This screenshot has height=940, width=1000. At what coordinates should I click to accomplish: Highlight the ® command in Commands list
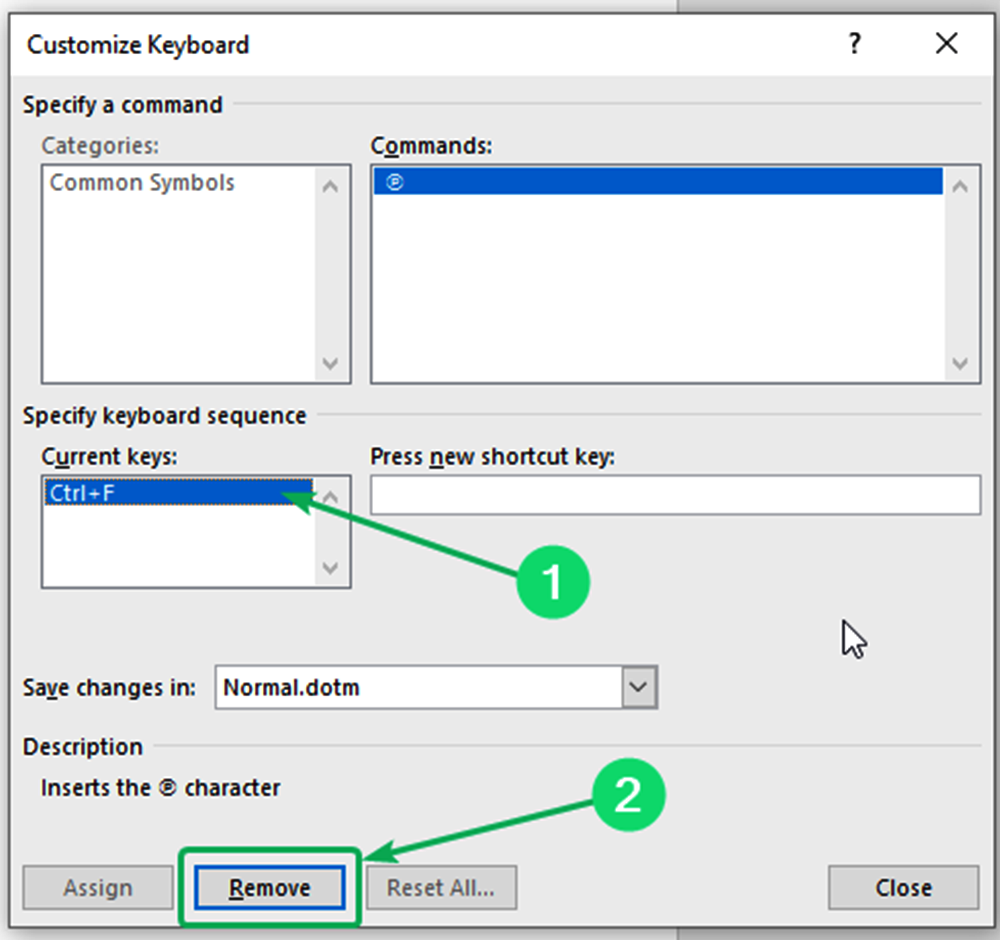tap(600, 182)
